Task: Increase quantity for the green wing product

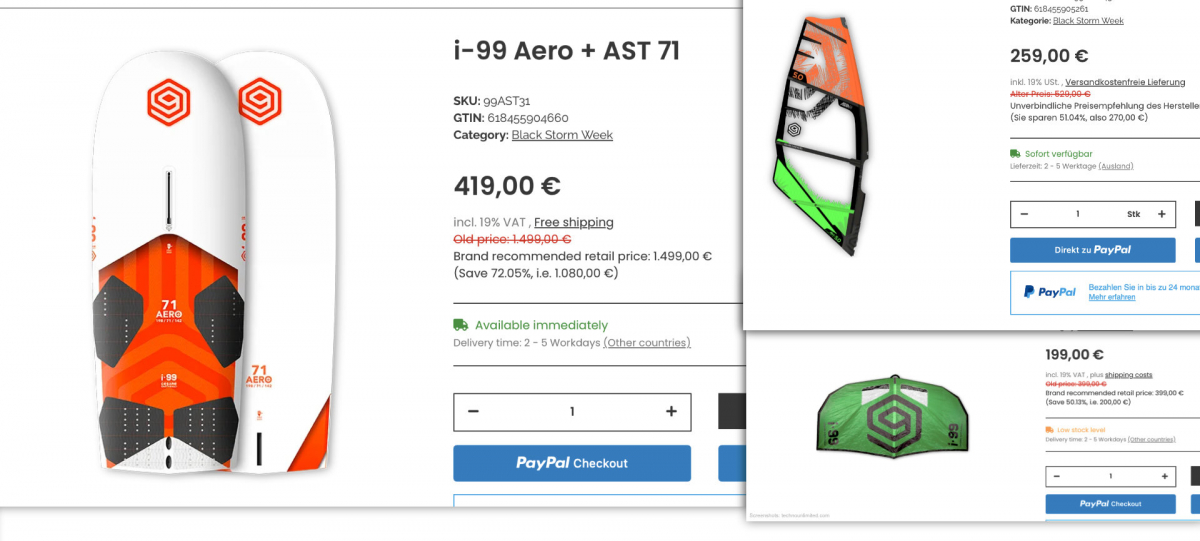Action: [1164, 476]
